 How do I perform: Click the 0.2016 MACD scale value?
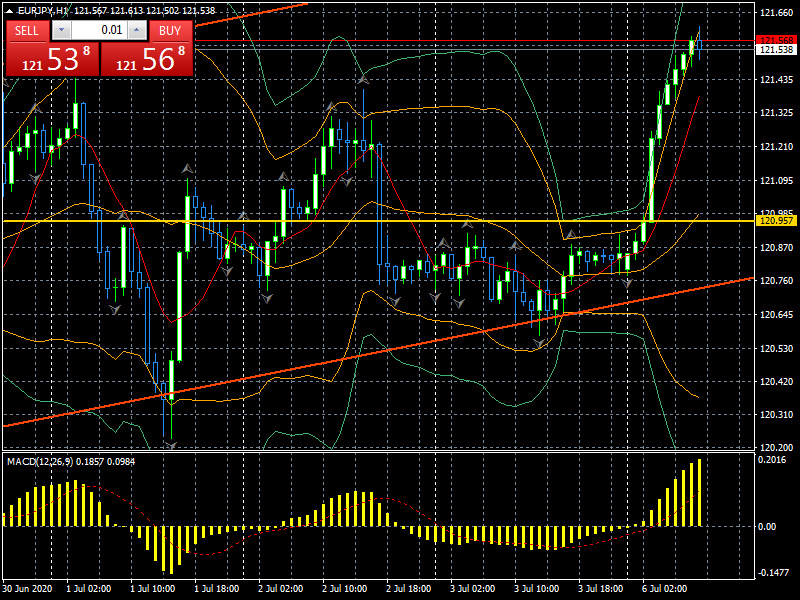click(x=773, y=460)
